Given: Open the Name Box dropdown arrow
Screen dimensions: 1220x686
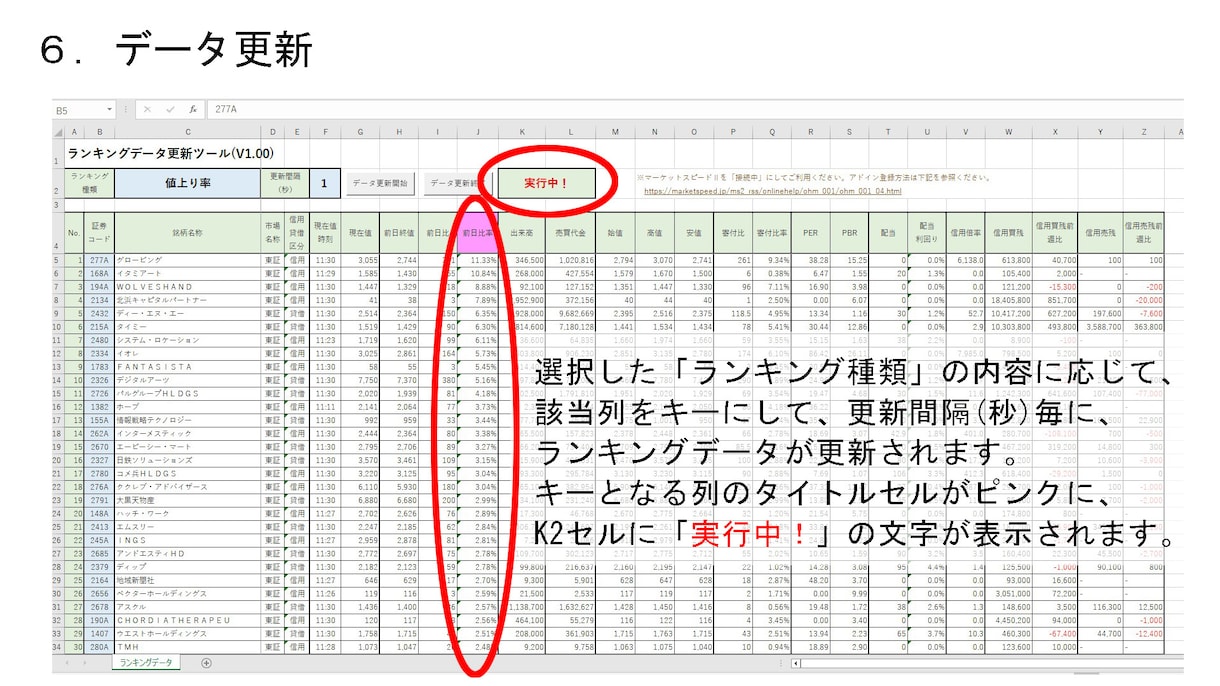Looking at the screenshot, I should (110, 110).
